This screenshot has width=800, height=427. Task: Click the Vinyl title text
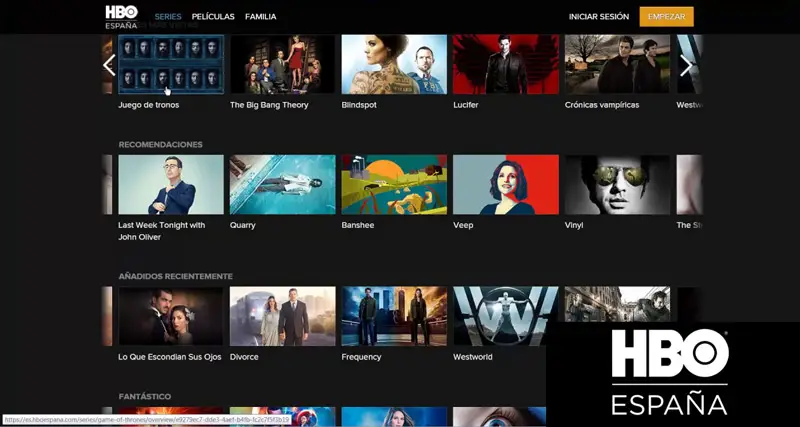tap(574, 225)
